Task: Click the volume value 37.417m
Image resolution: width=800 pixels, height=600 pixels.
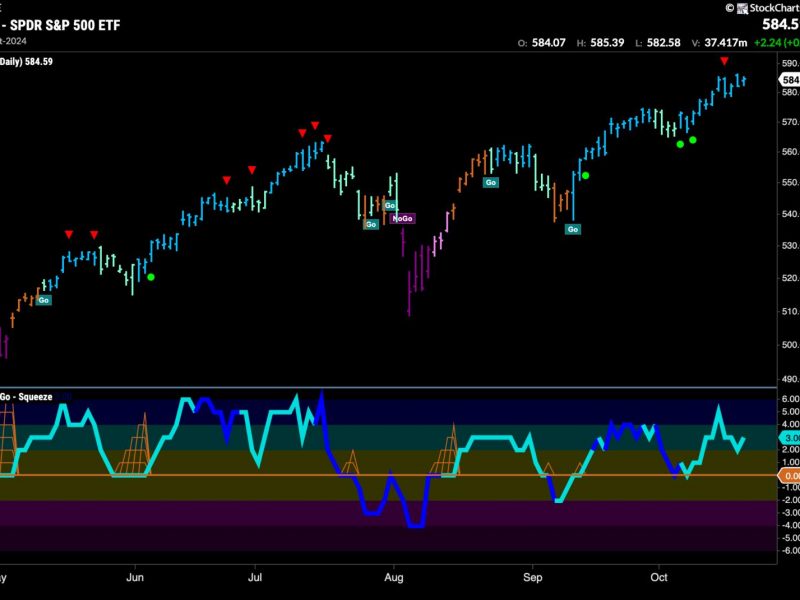Action: point(726,43)
